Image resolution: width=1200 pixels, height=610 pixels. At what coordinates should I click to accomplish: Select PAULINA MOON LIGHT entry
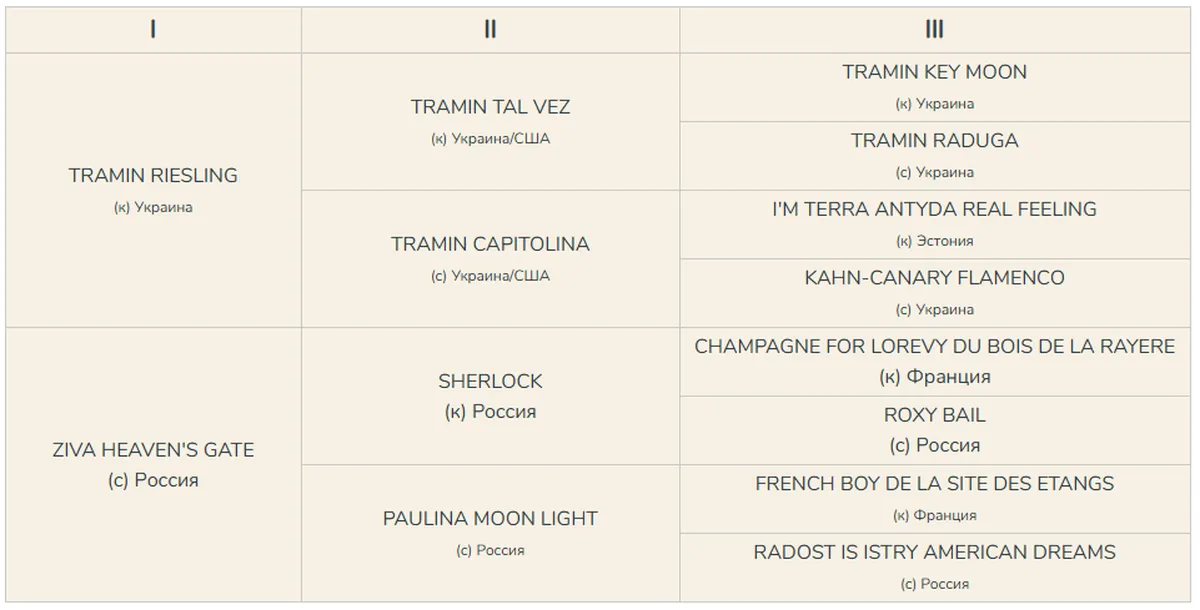490,519
